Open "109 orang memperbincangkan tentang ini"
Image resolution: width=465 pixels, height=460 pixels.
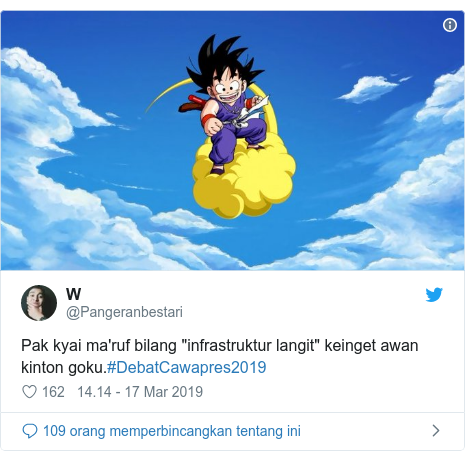pos(172,431)
